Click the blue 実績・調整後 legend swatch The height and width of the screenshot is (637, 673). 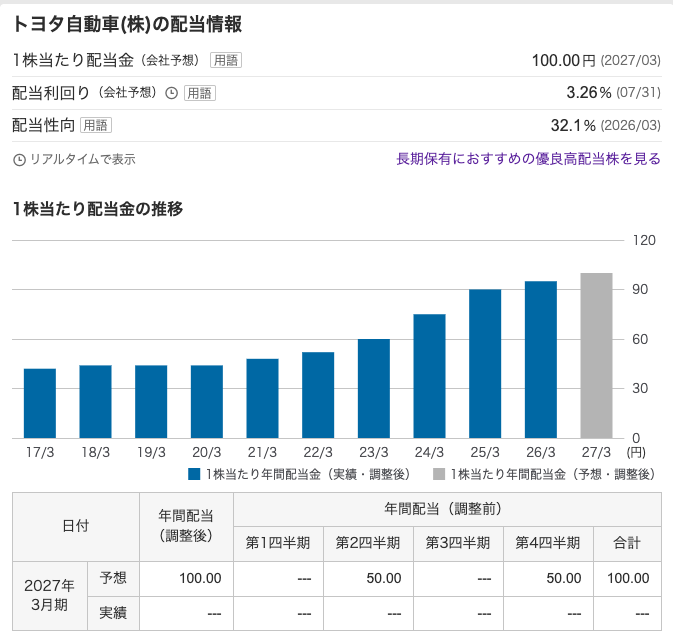(194, 474)
